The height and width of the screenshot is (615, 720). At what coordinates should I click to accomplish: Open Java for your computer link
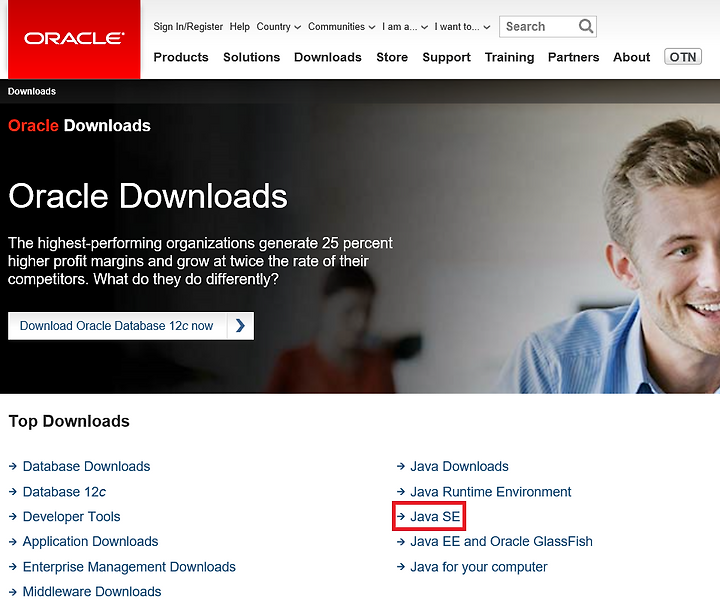pos(478,567)
